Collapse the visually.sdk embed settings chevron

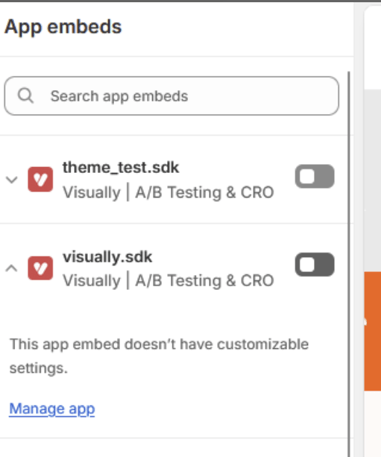pos(12,268)
